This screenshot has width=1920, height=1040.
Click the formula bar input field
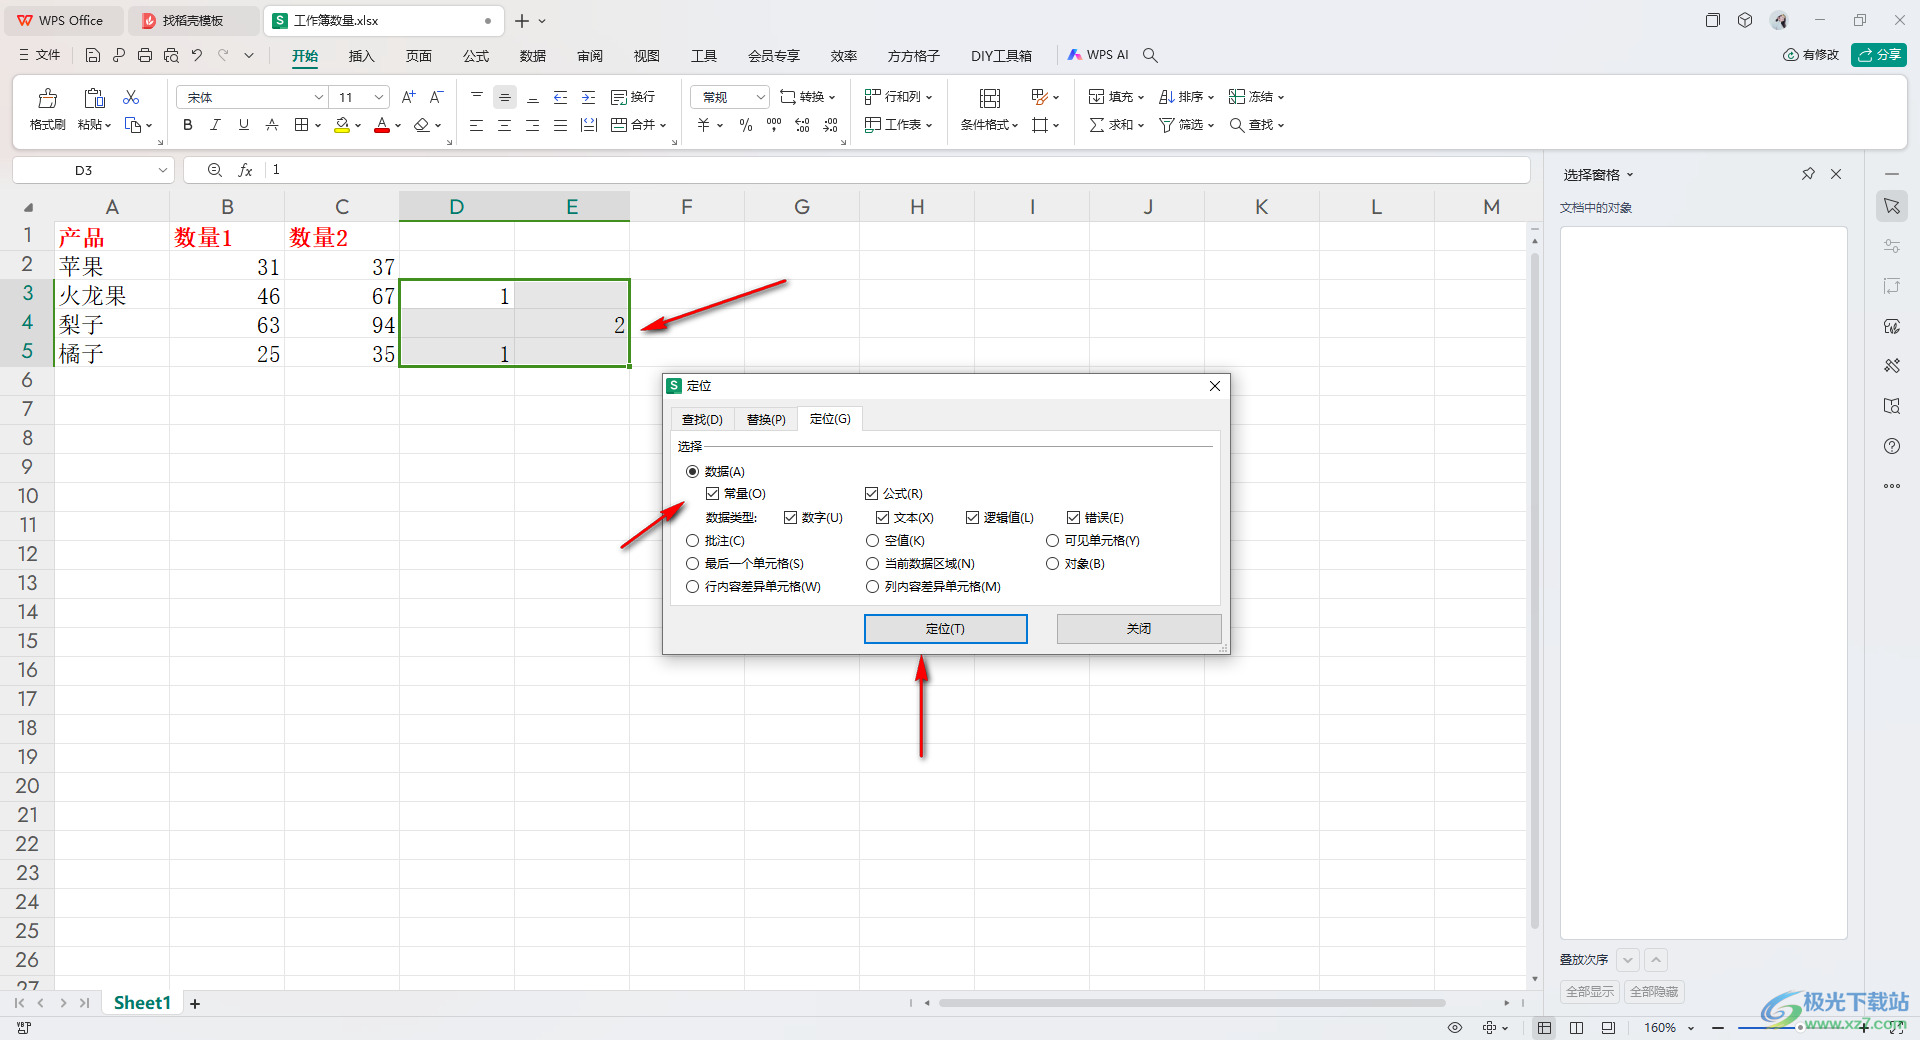click(x=897, y=170)
